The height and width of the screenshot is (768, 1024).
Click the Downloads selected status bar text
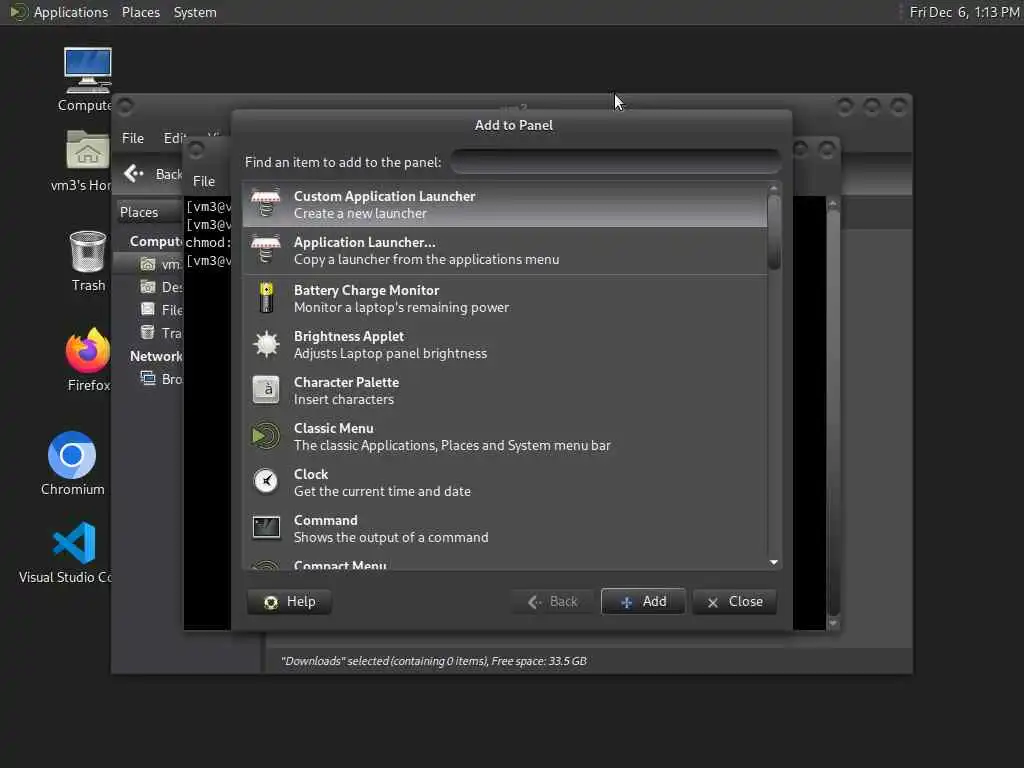(x=433, y=661)
